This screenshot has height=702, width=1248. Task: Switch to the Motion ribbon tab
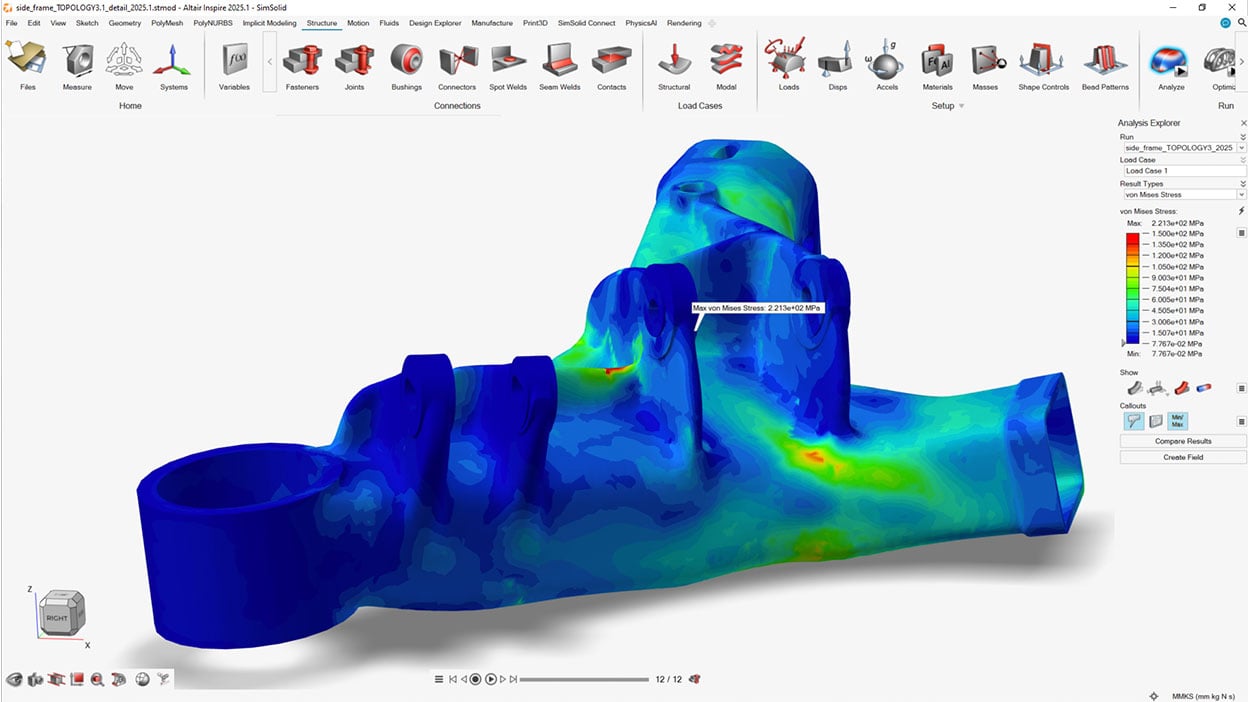(x=358, y=23)
